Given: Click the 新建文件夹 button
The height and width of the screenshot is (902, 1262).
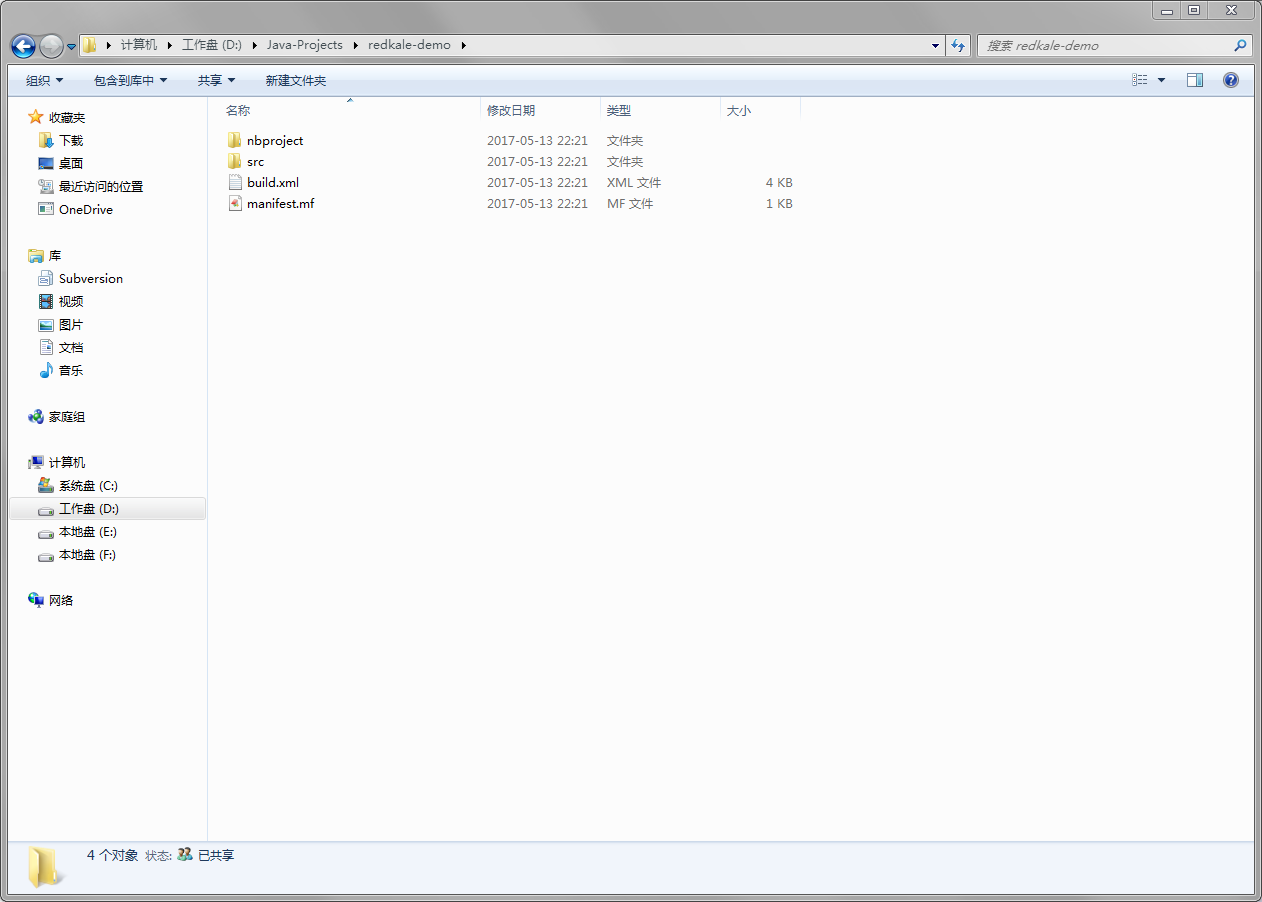Looking at the screenshot, I should (295, 81).
